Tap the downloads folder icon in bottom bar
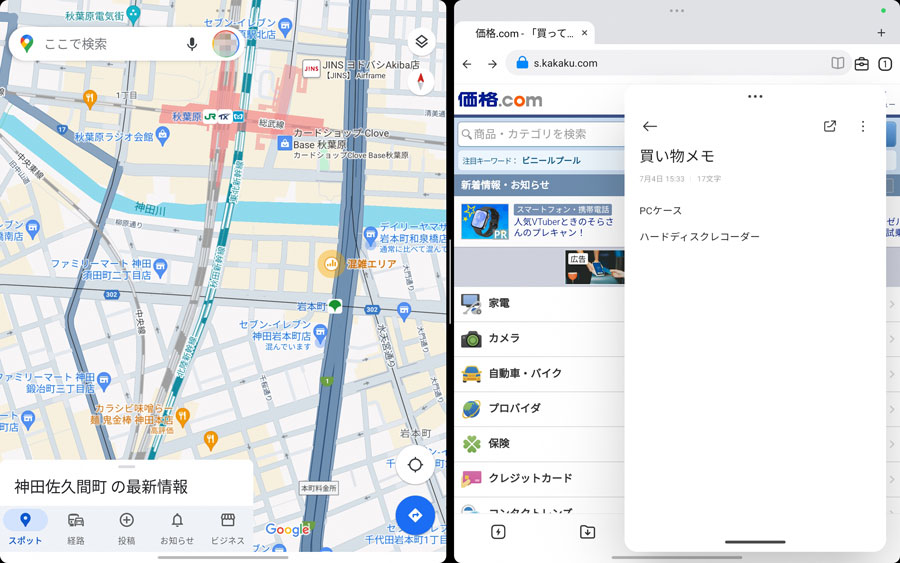 [587, 532]
